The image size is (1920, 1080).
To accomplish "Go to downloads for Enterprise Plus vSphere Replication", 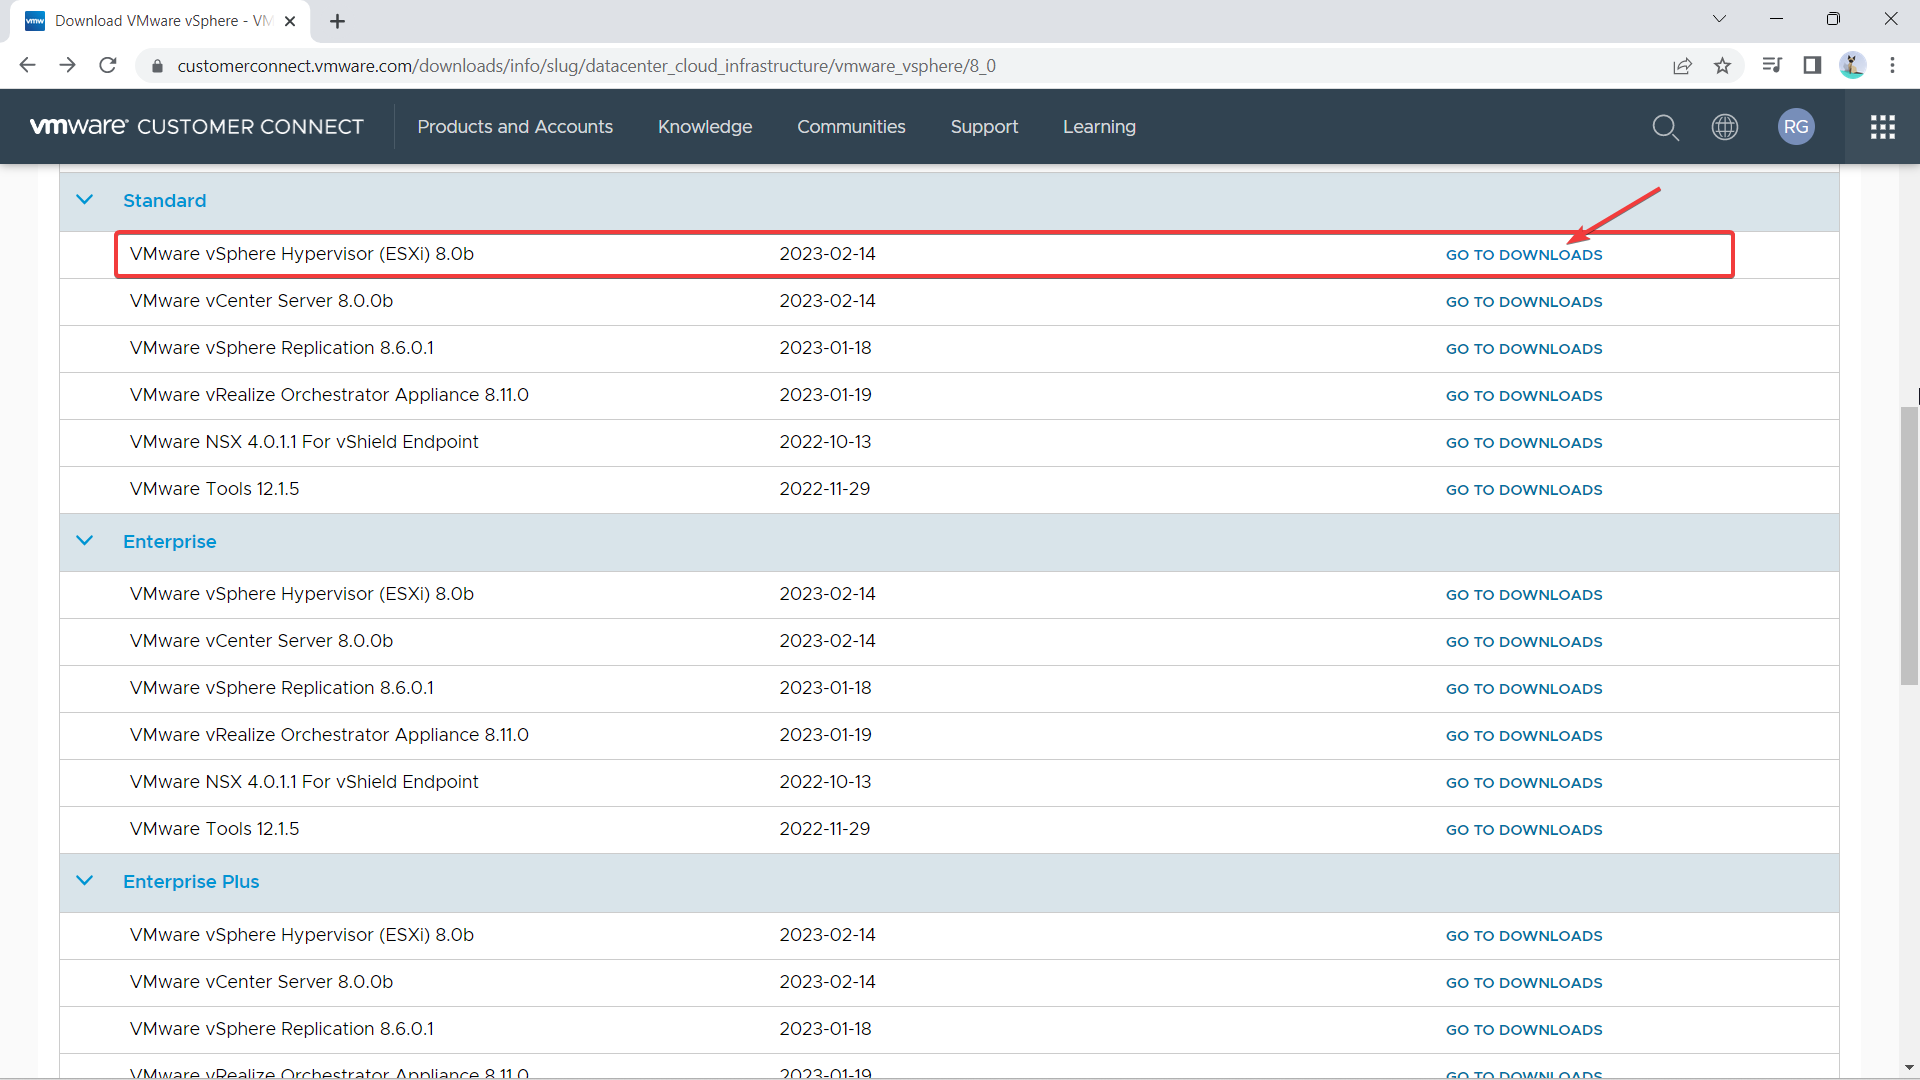I will point(1523,1030).
